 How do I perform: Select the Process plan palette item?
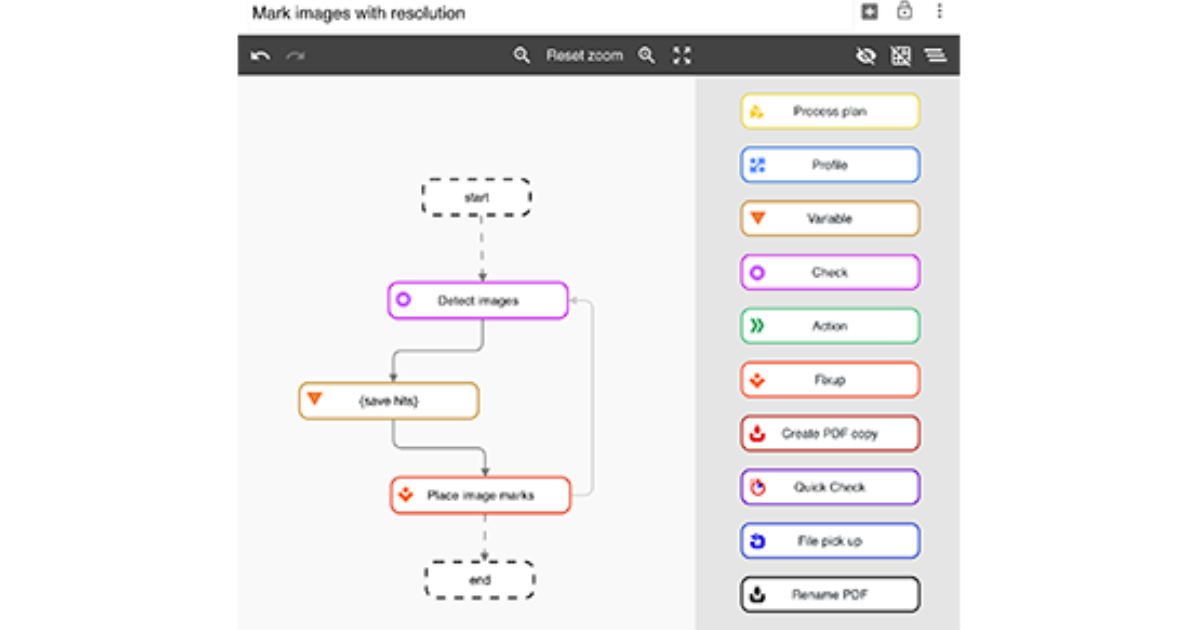(x=830, y=111)
